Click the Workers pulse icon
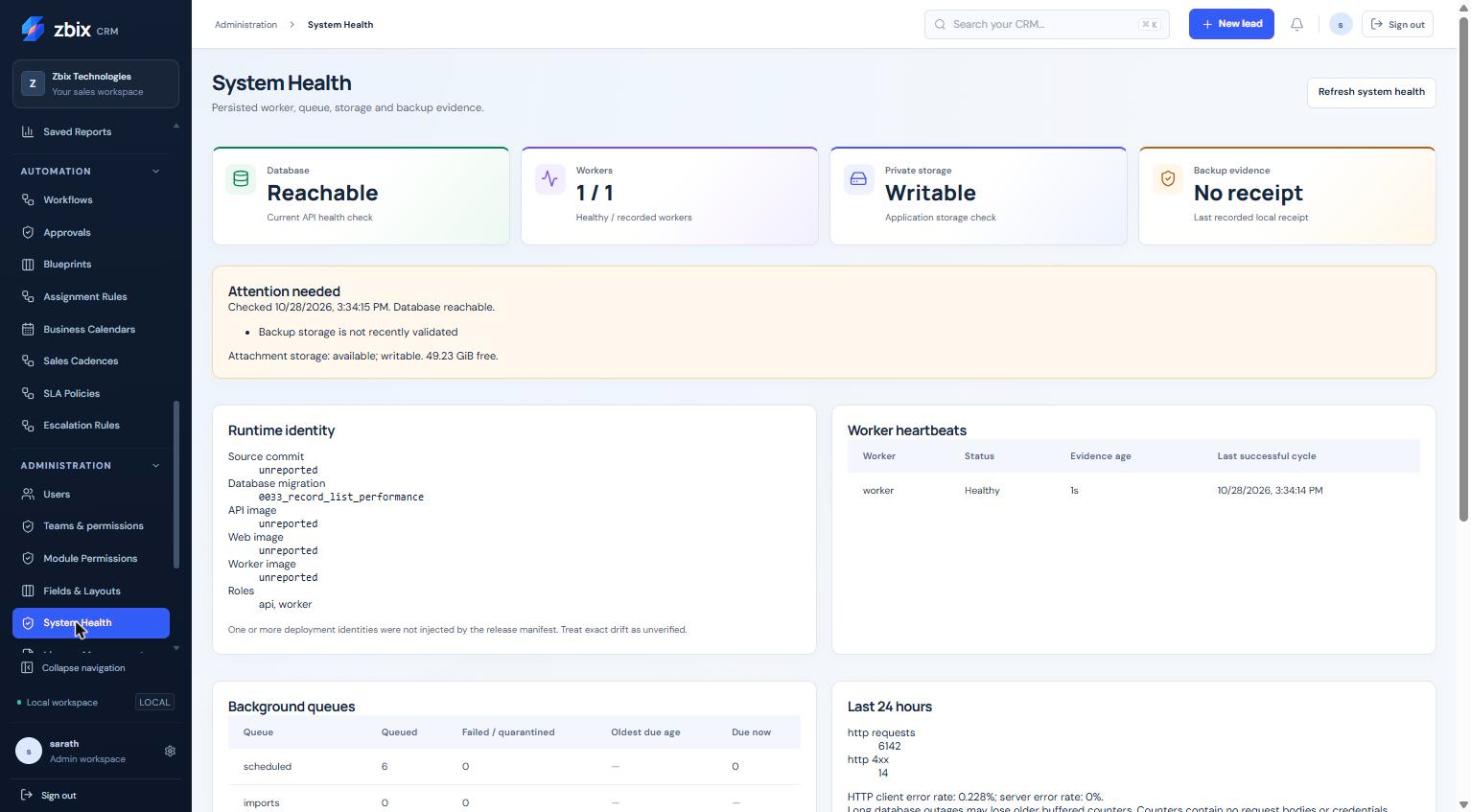This screenshot has height=812, width=1471. (x=550, y=179)
